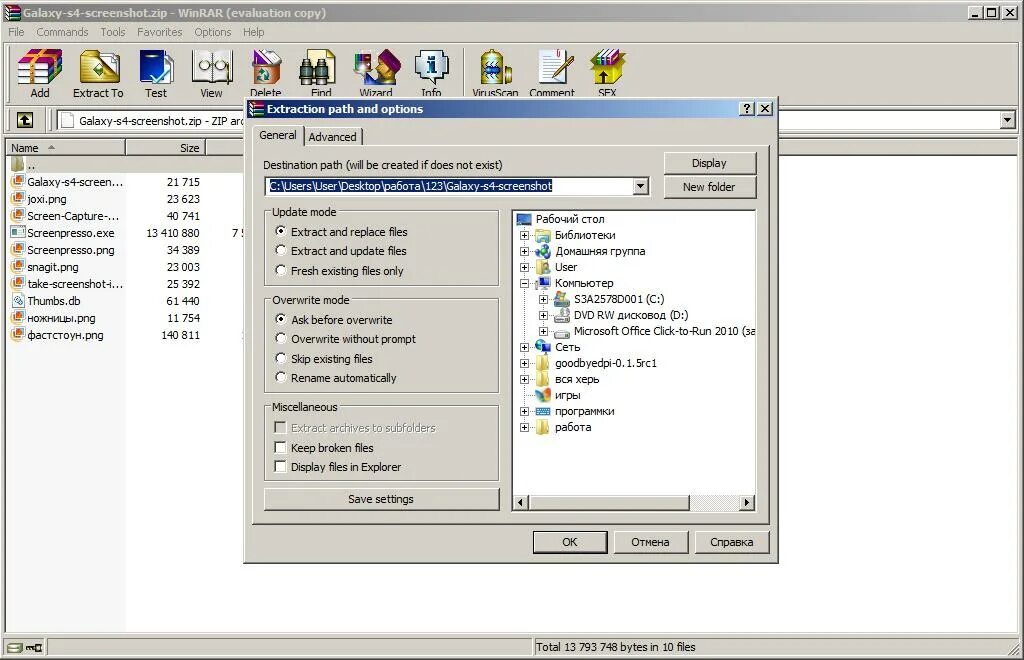Screen dimensions: 1024x660
Task: Click the joxi.png file icon
Action: 18,198
